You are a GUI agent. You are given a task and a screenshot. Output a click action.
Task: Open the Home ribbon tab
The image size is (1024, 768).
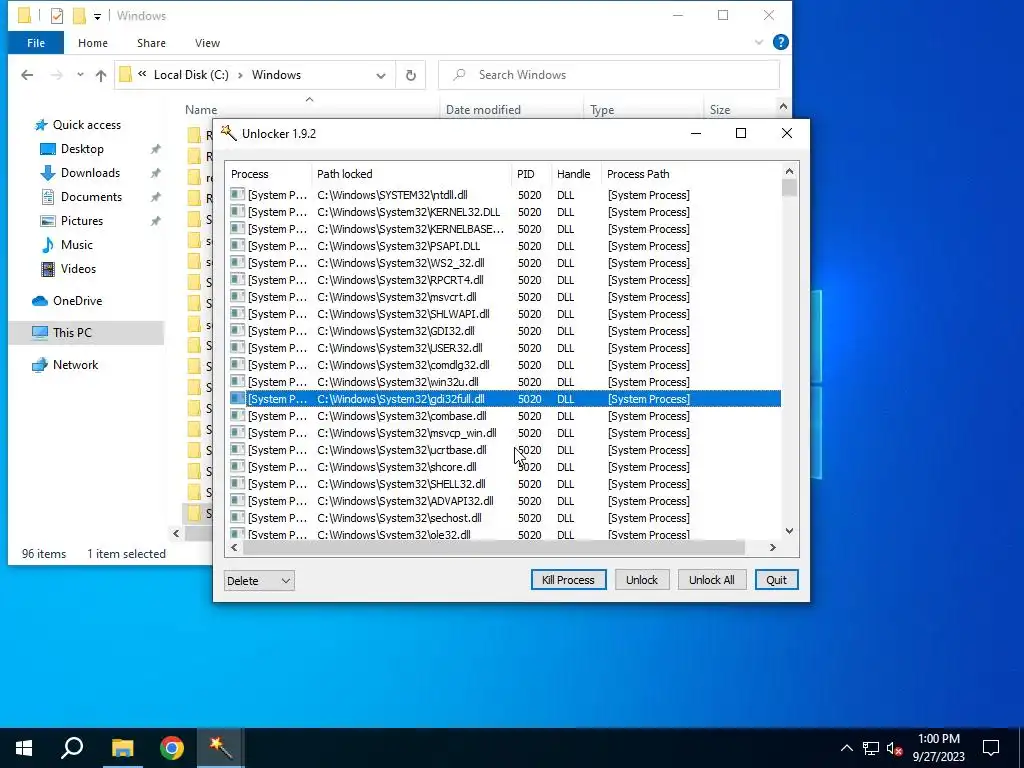pos(93,43)
